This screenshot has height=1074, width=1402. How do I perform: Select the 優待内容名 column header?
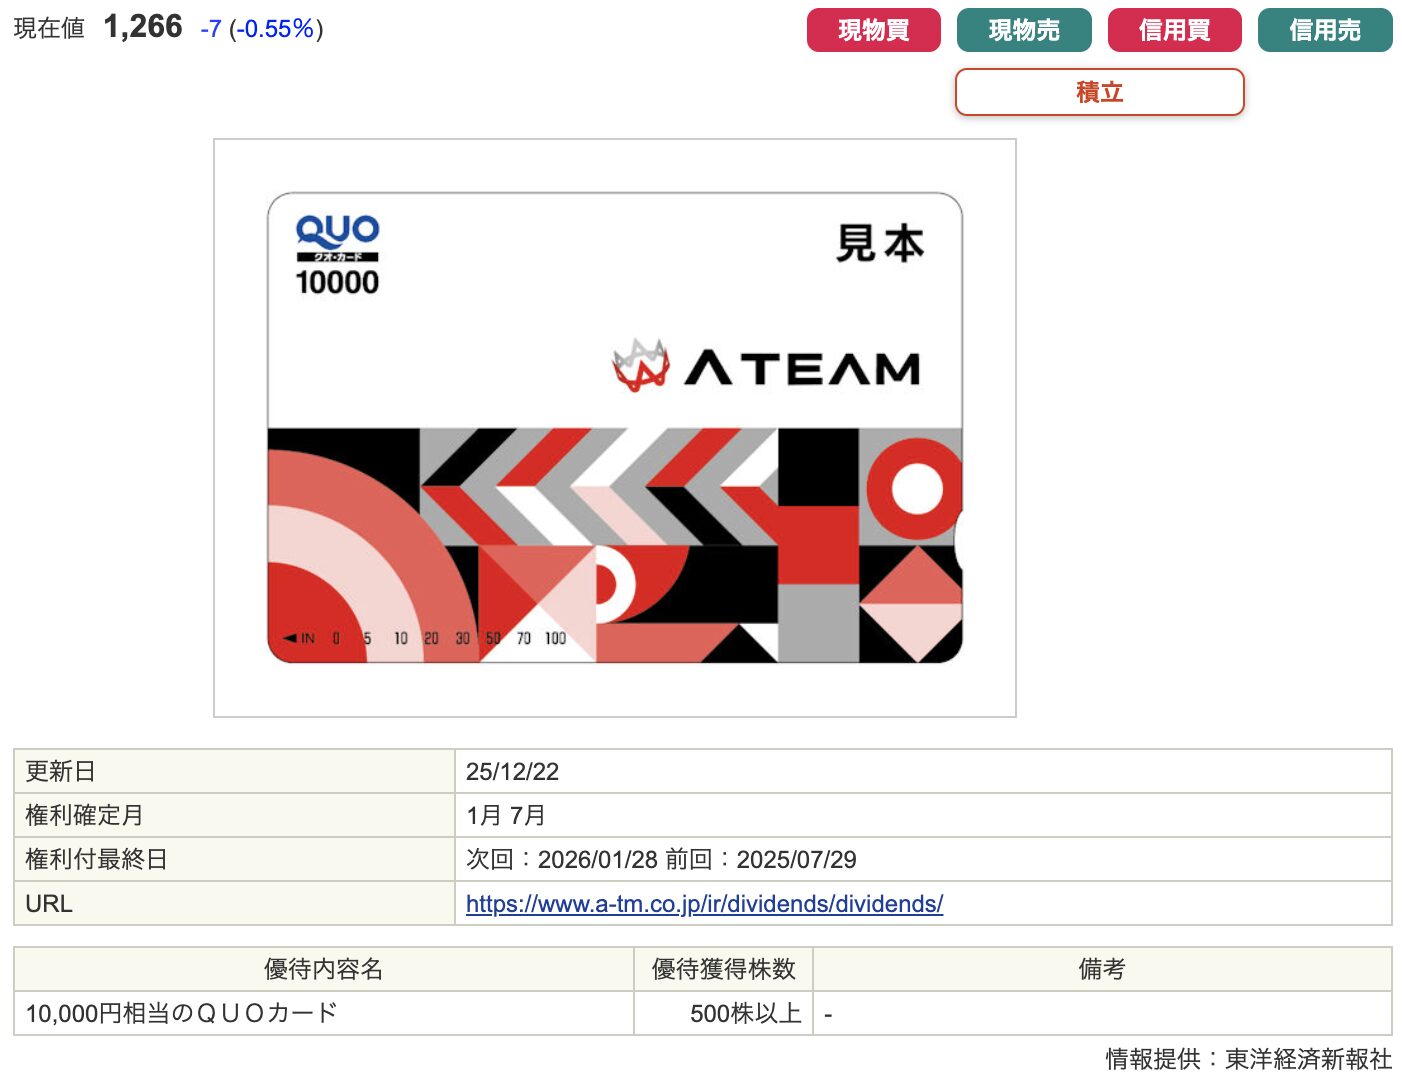point(323,969)
